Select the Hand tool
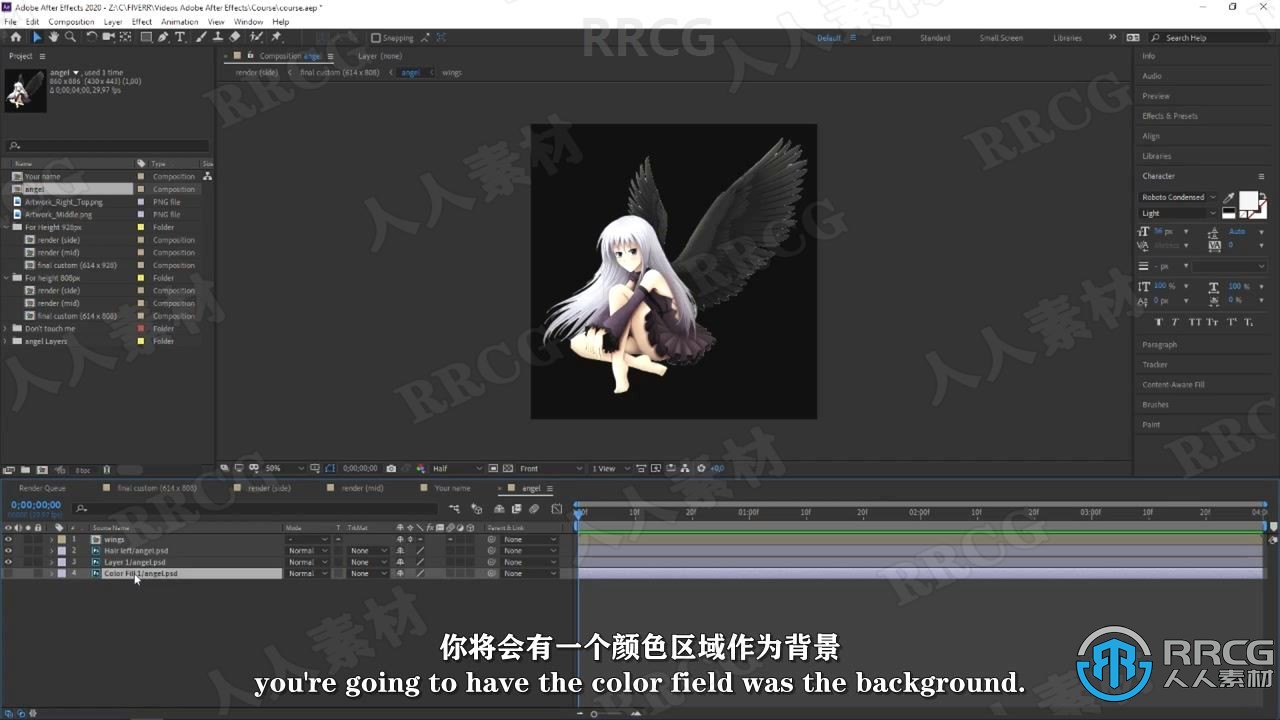The height and width of the screenshot is (720, 1280). click(53, 37)
